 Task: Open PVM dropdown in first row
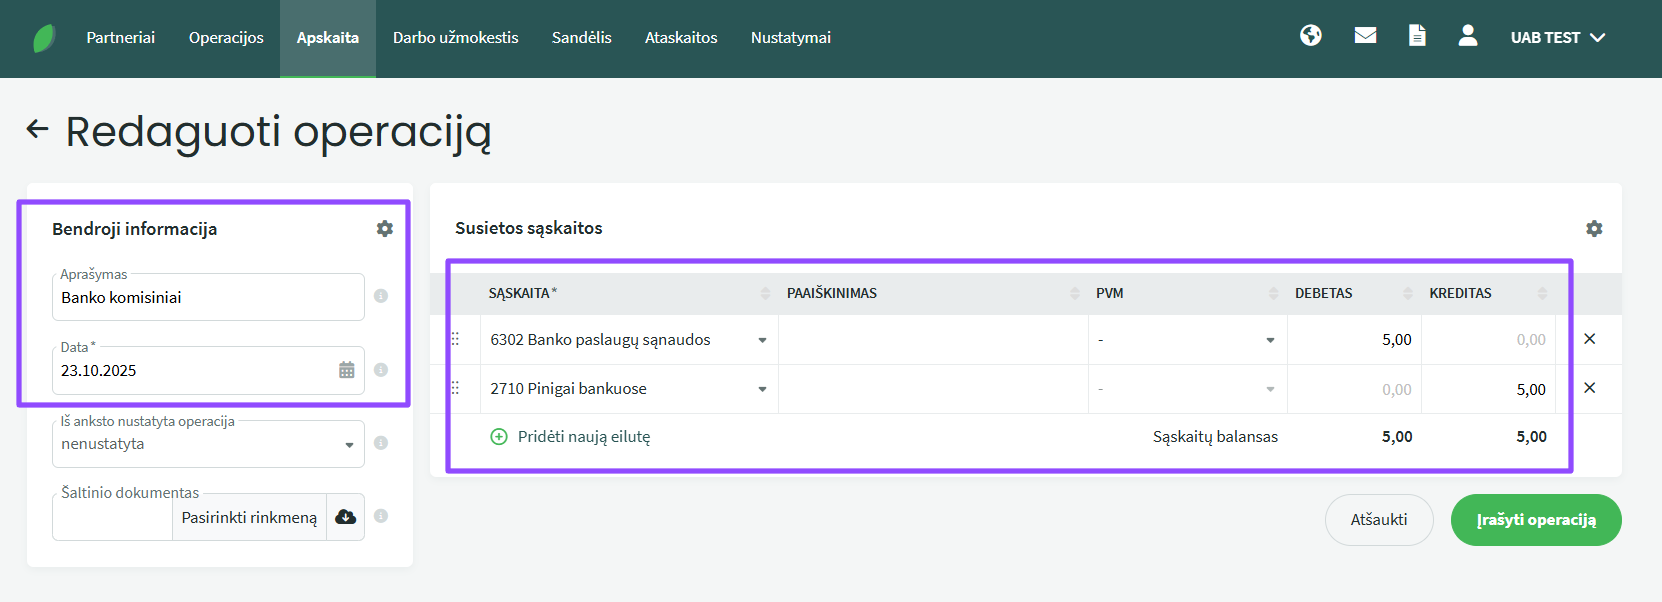pyautogui.click(x=1269, y=340)
